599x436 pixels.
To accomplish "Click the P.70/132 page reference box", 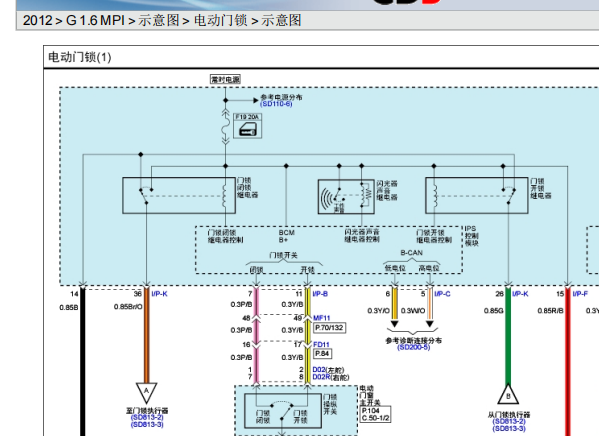I will pyautogui.click(x=329, y=327).
